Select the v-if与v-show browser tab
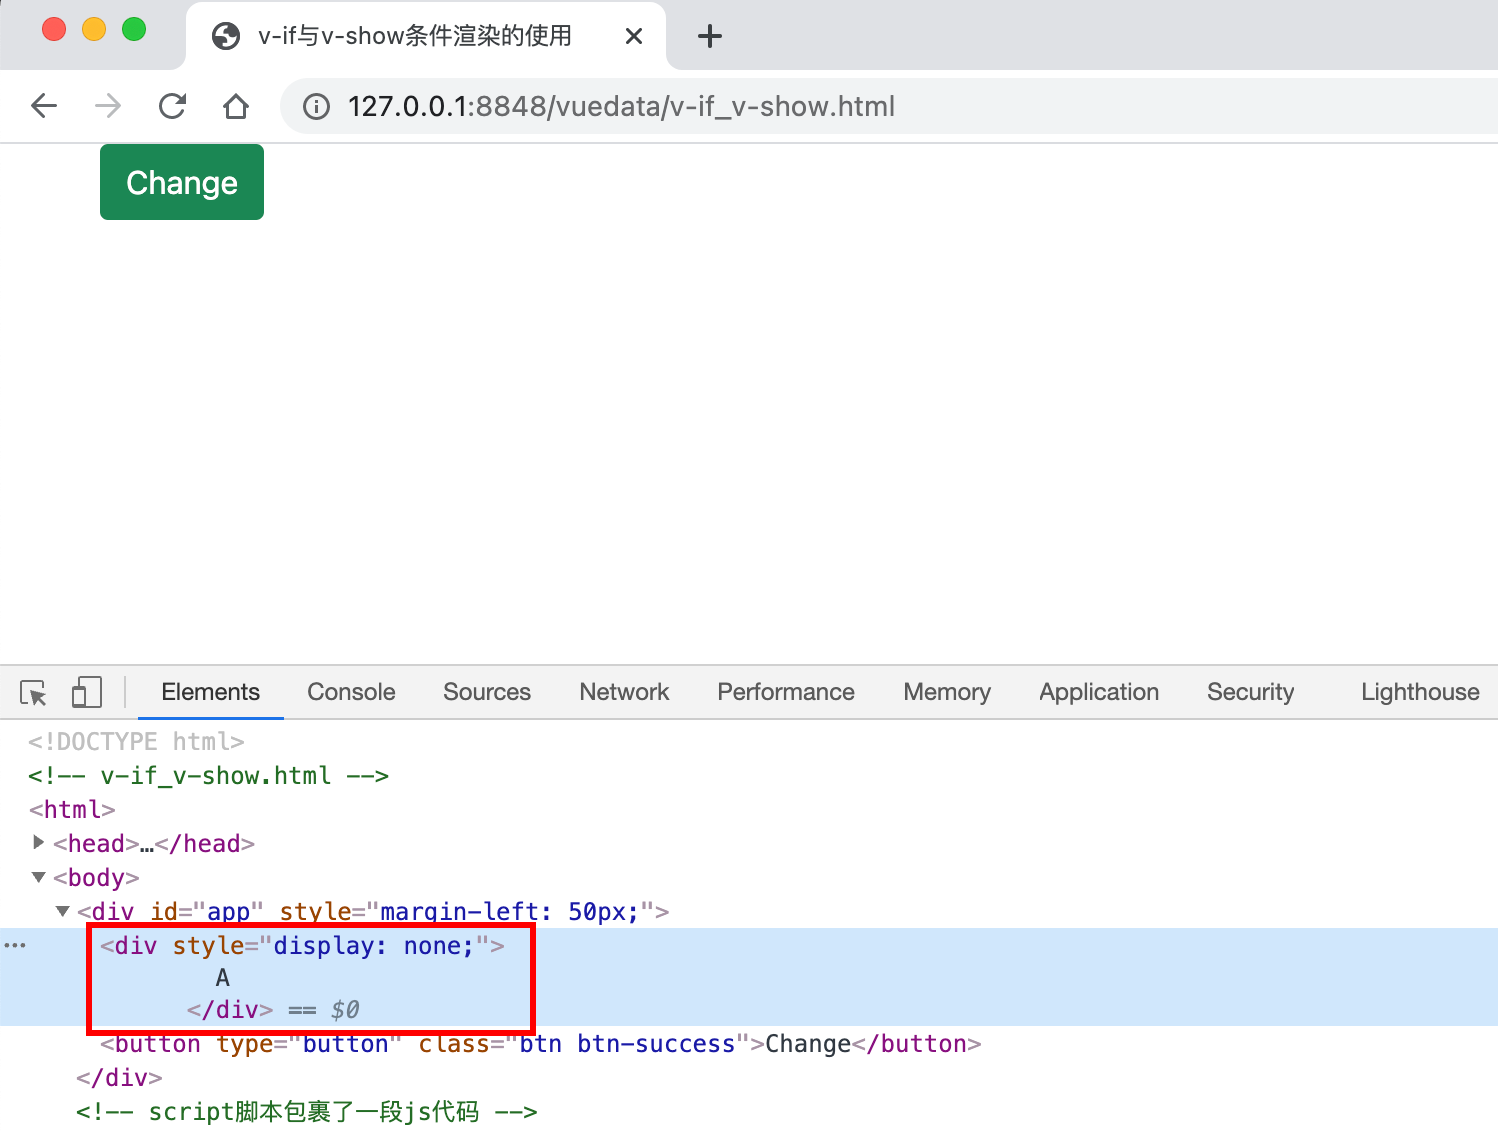The image size is (1498, 1132). pos(426,36)
